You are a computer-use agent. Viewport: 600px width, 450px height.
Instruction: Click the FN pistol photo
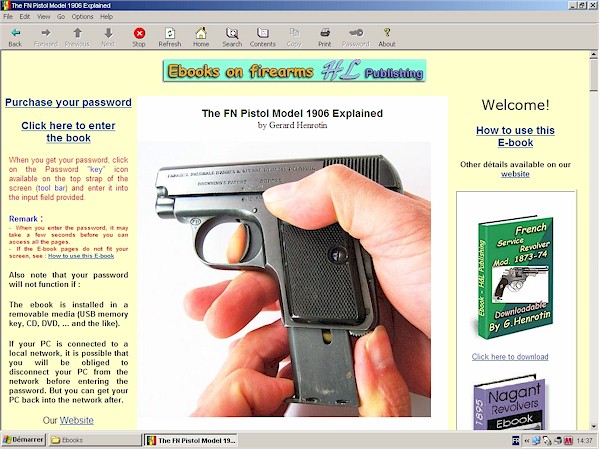[x=284, y=279]
